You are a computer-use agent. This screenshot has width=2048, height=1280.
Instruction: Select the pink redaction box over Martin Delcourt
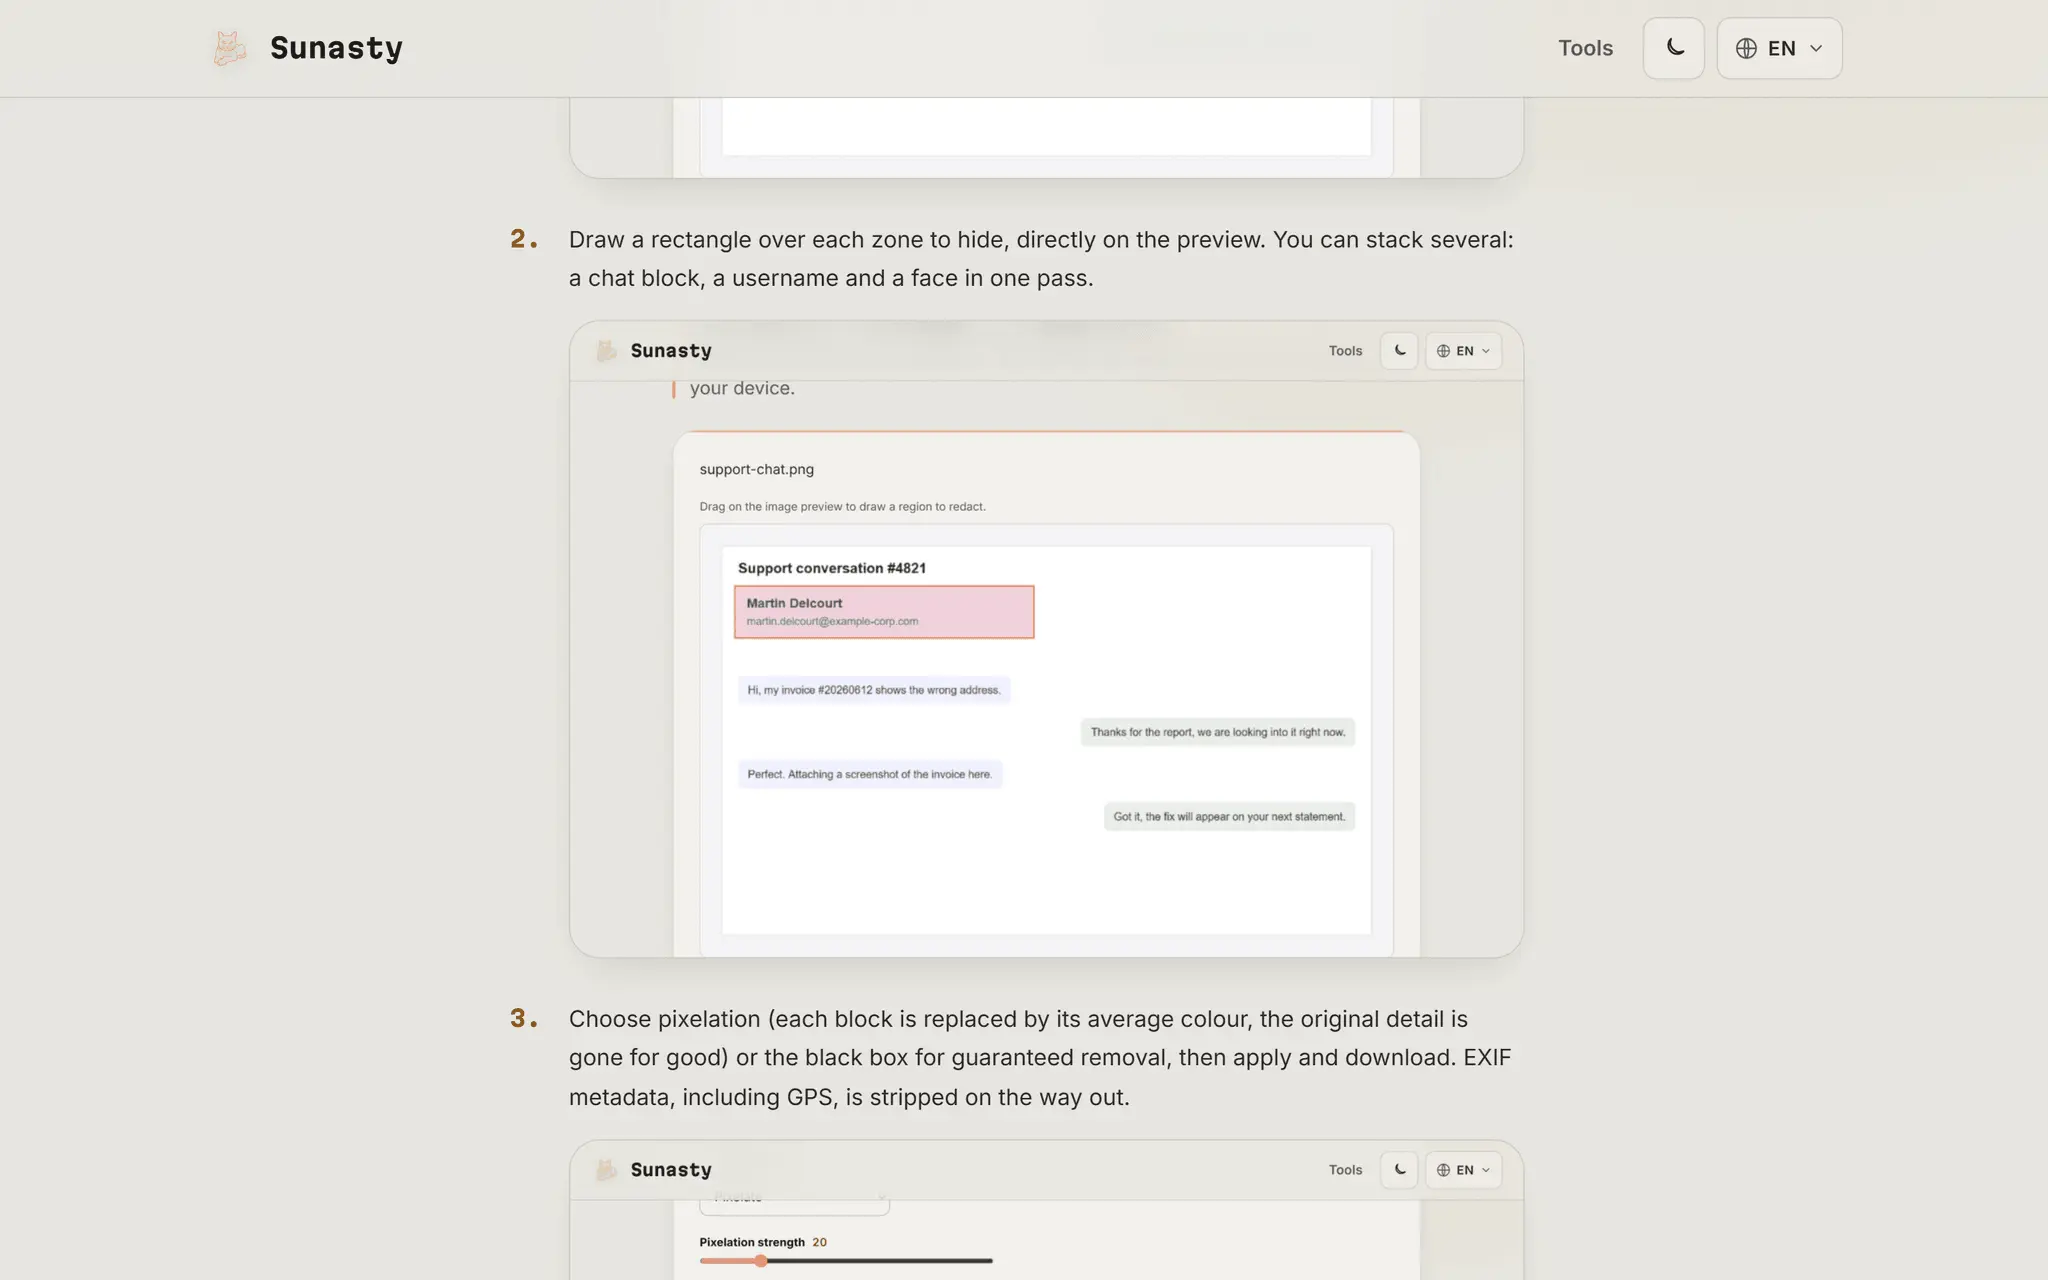click(884, 612)
